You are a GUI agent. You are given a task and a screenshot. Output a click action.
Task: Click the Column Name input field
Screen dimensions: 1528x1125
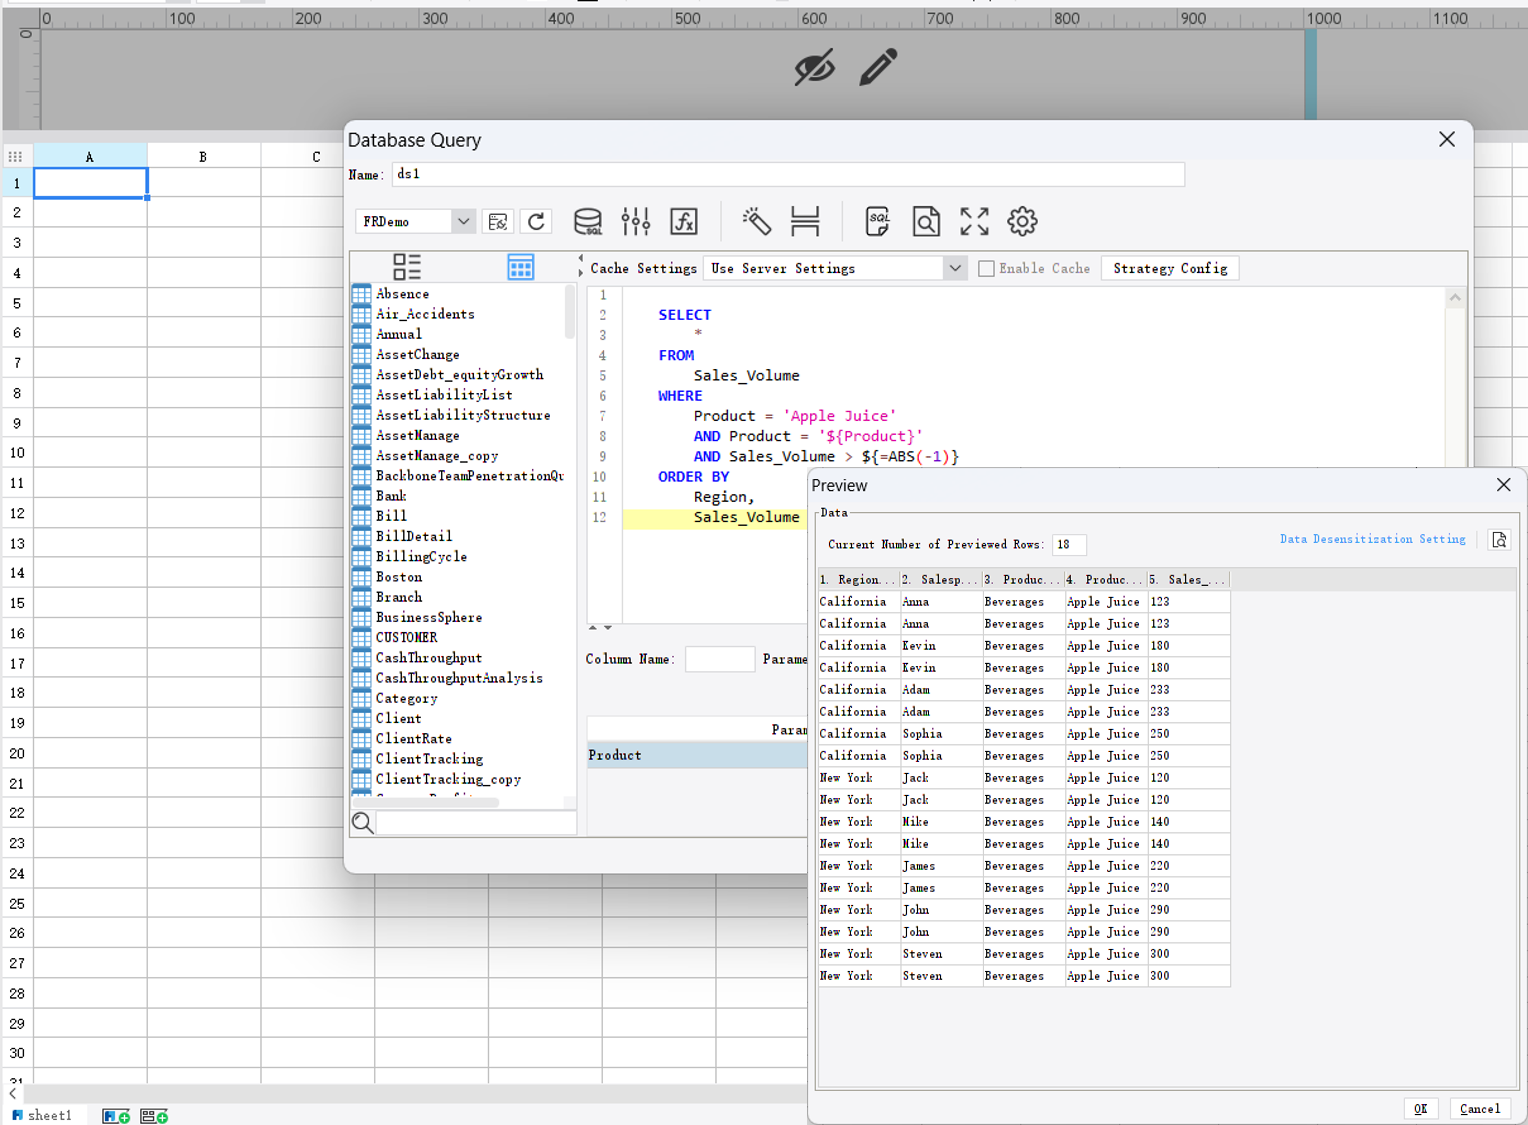coord(719,659)
